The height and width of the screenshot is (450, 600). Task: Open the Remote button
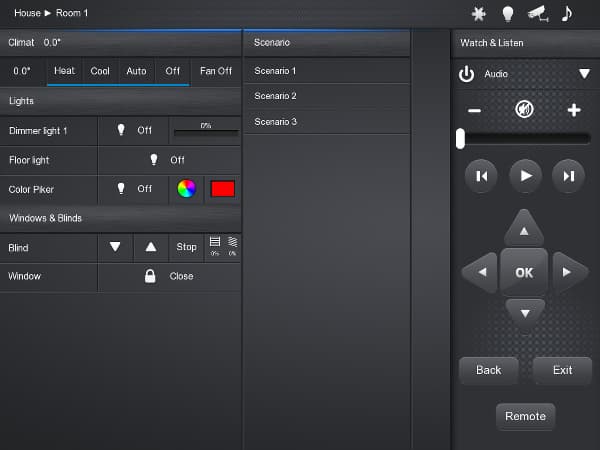(x=525, y=416)
